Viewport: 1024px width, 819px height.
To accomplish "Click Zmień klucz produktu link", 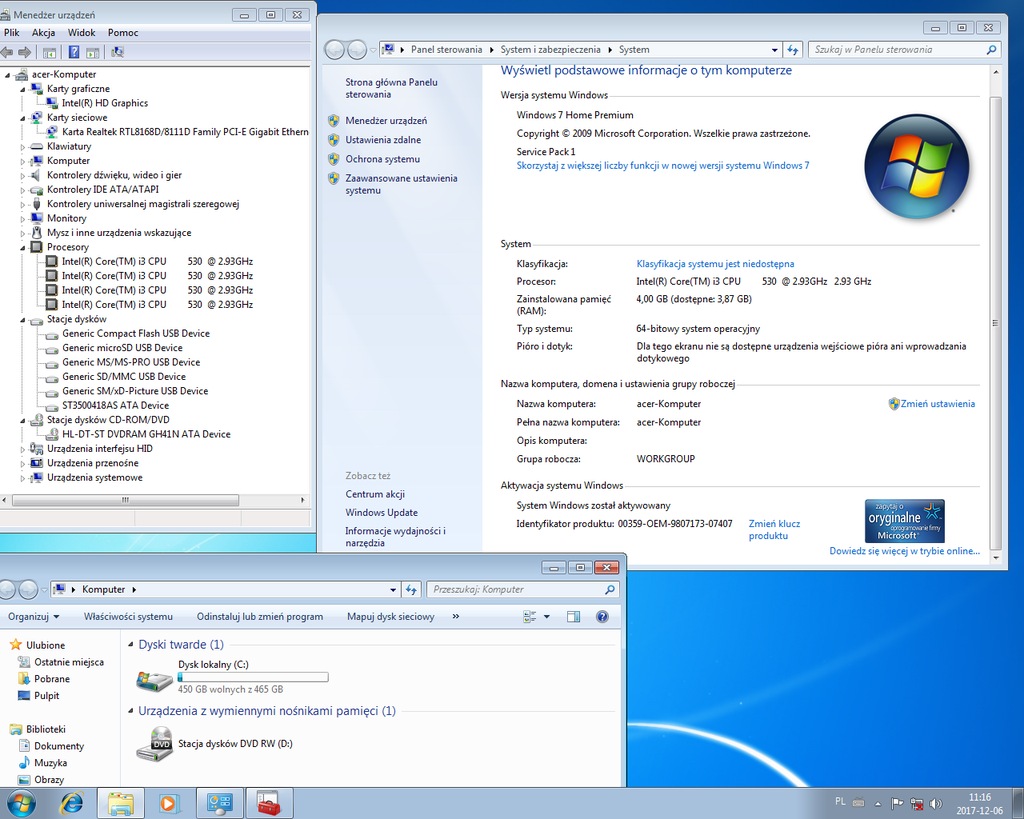I will pos(774,530).
